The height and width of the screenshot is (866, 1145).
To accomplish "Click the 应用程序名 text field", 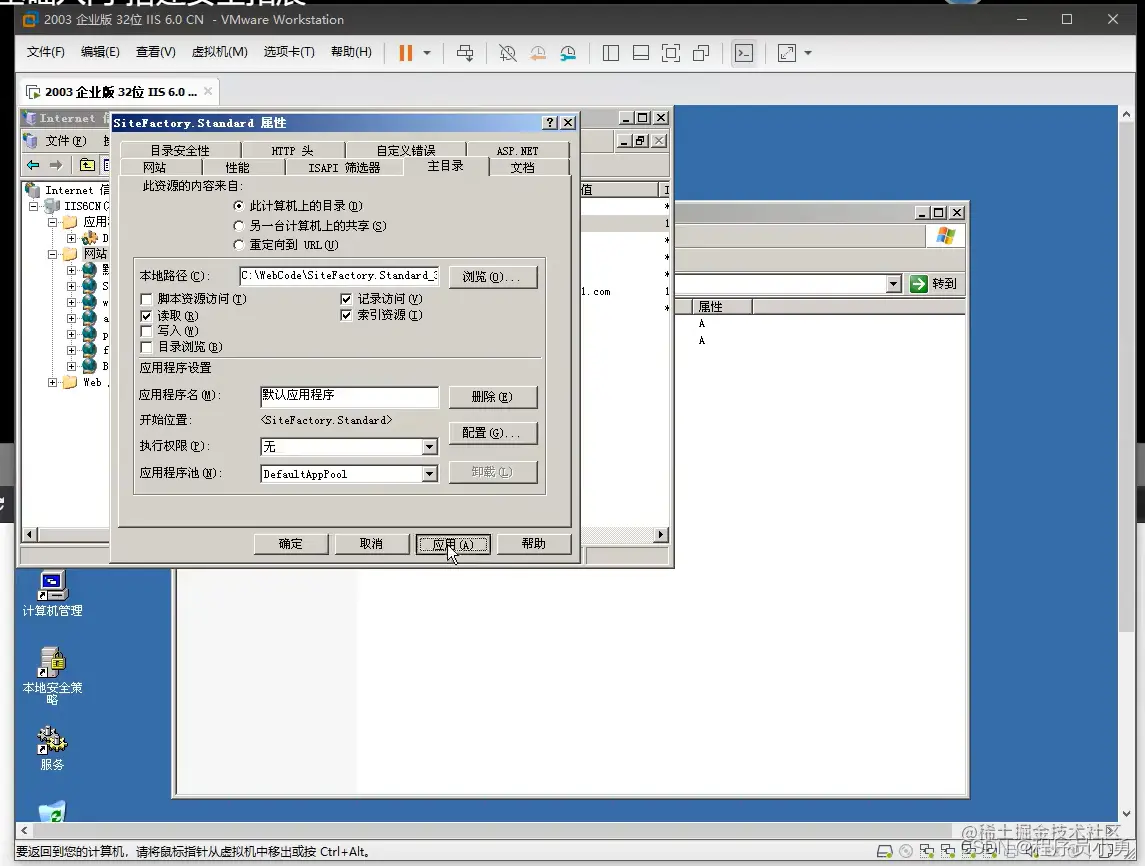I will (349, 396).
